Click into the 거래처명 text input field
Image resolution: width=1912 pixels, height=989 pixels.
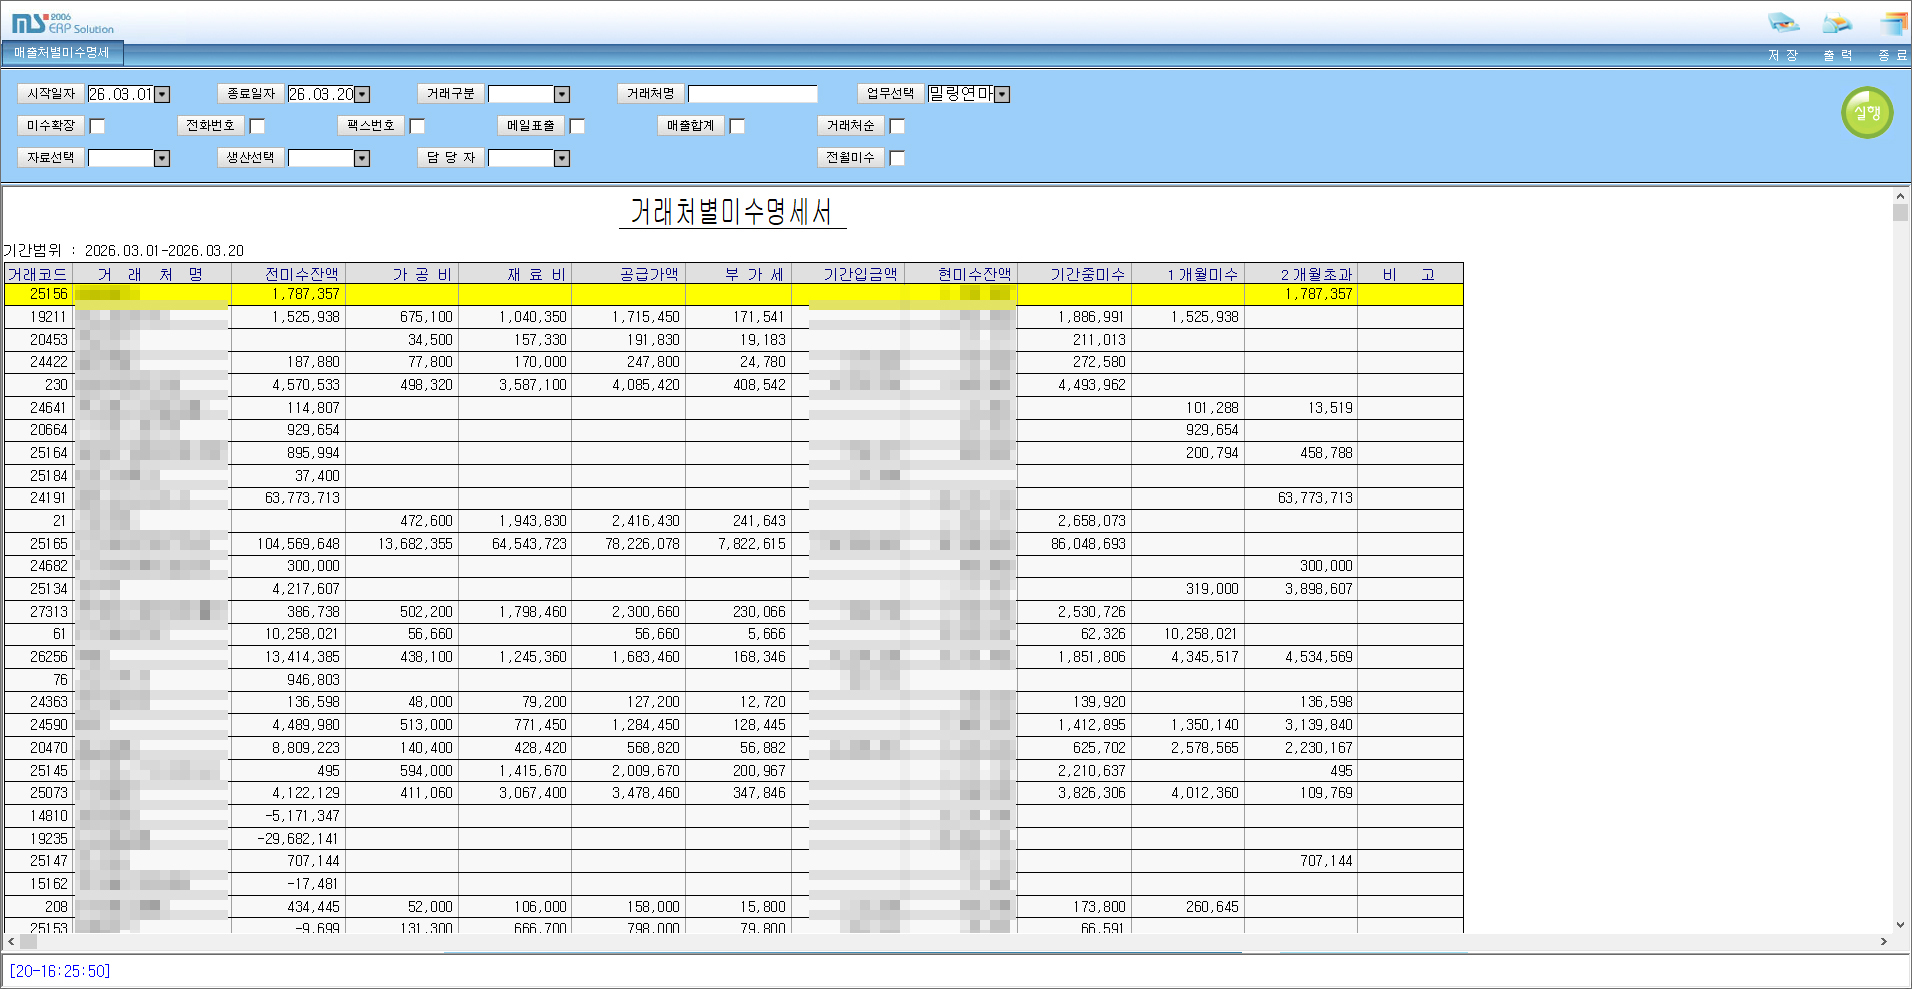tap(753, 94)
